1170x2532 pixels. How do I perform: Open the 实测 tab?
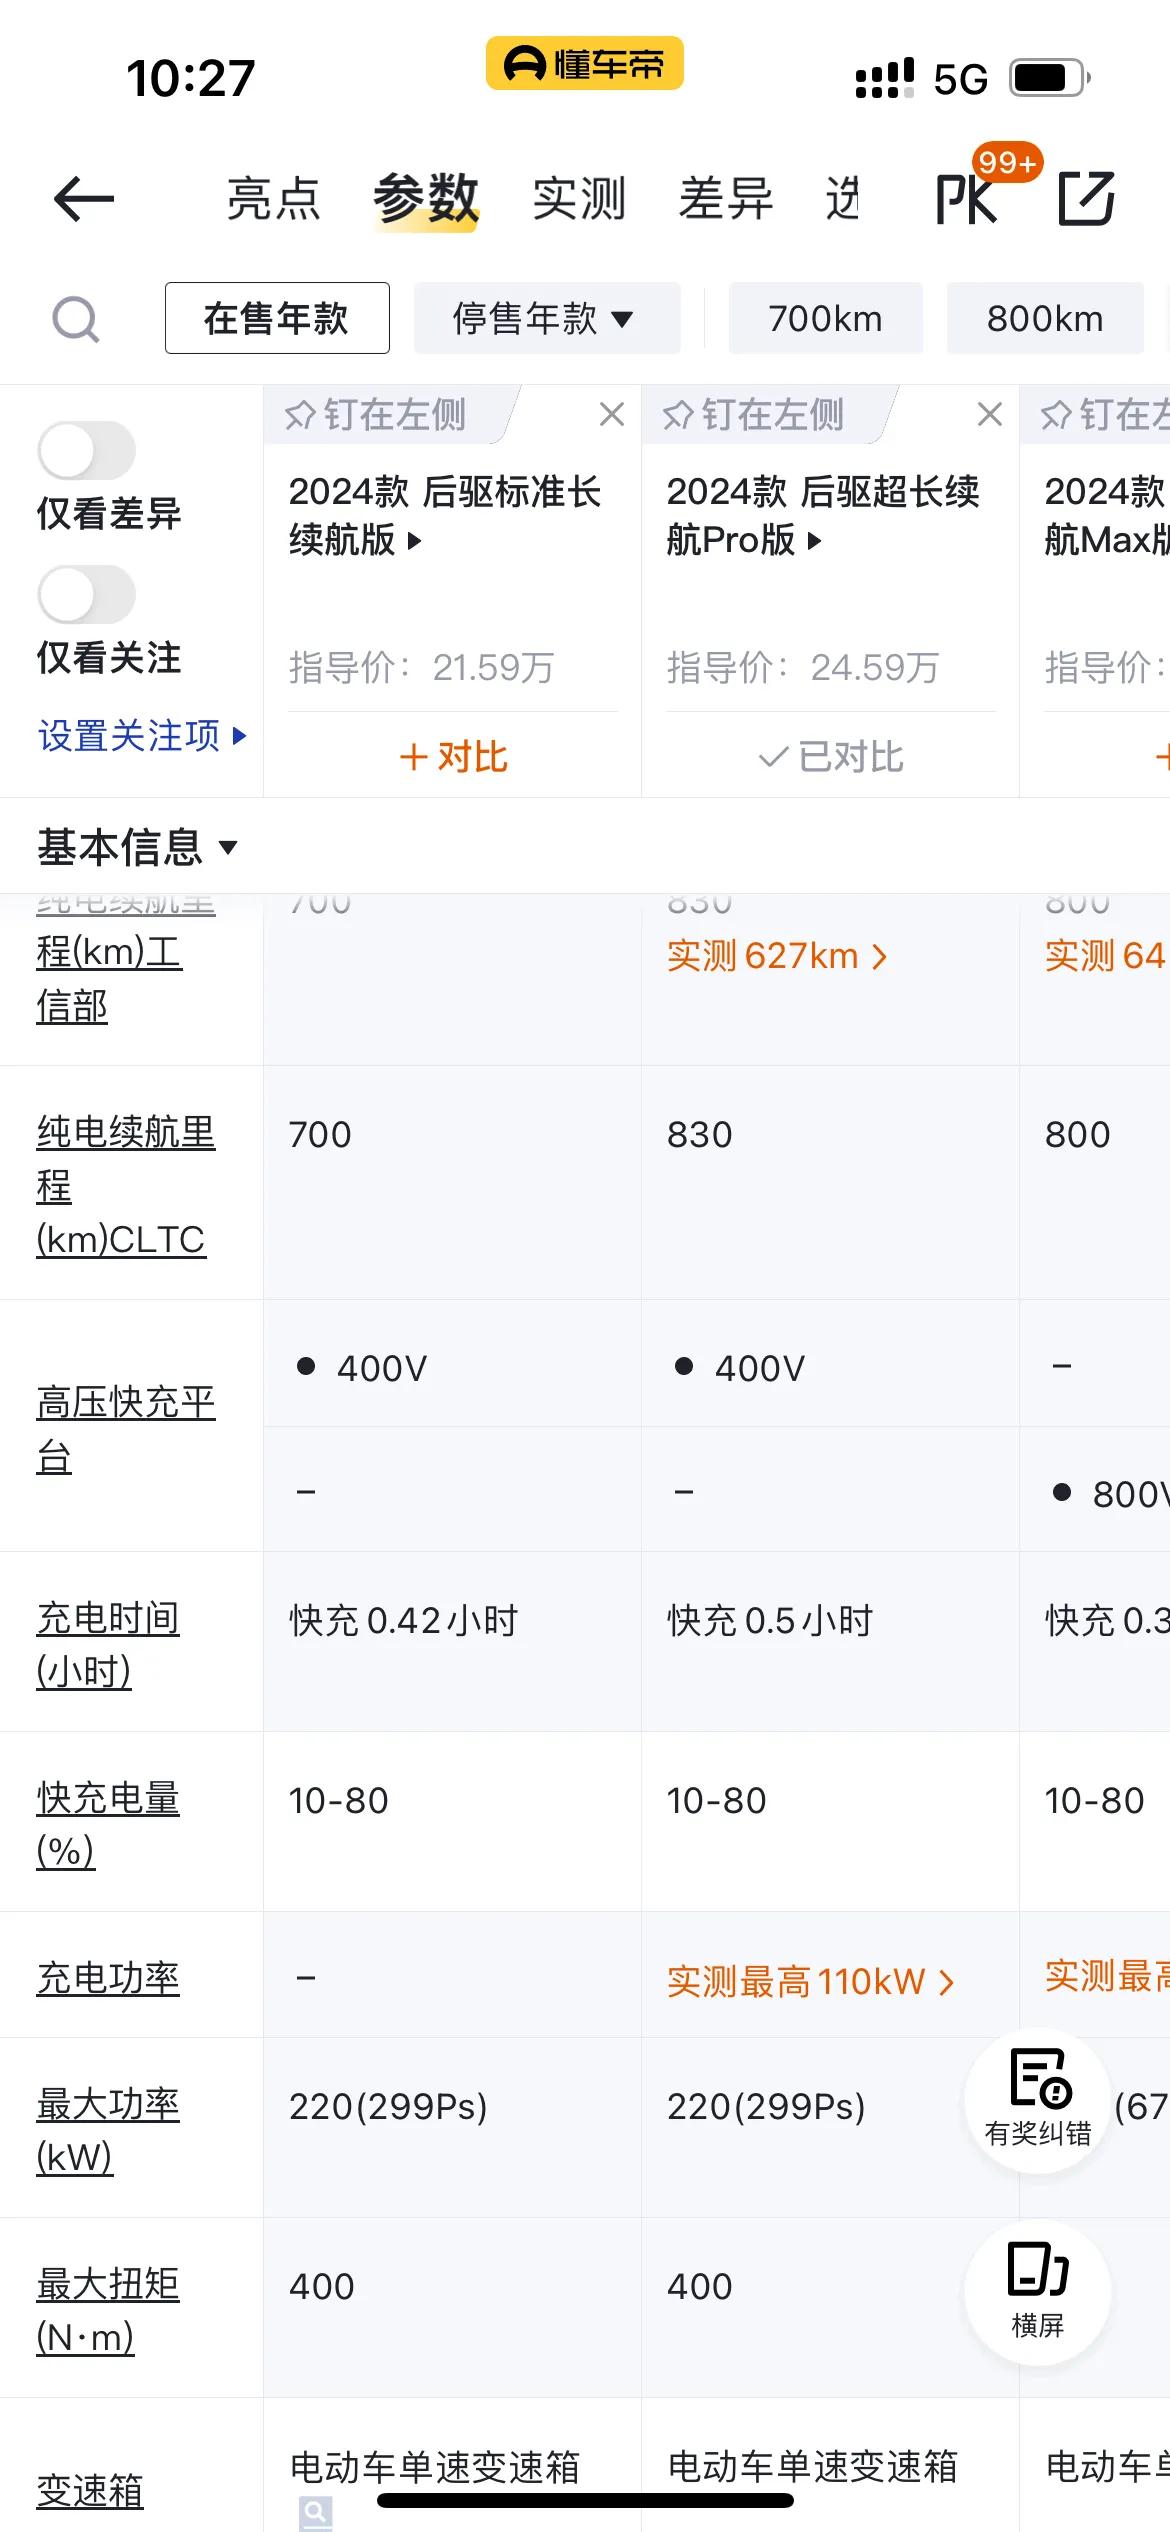[x=579, y=198]
